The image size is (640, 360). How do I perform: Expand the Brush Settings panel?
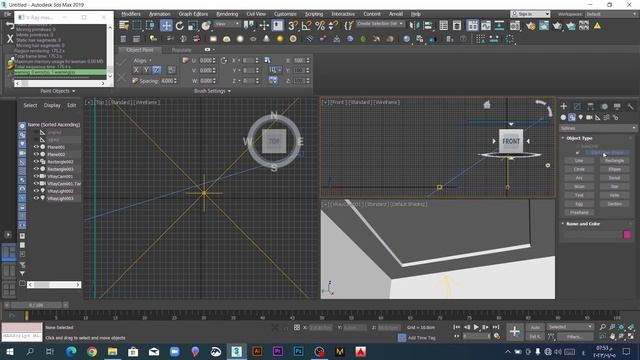212,91
